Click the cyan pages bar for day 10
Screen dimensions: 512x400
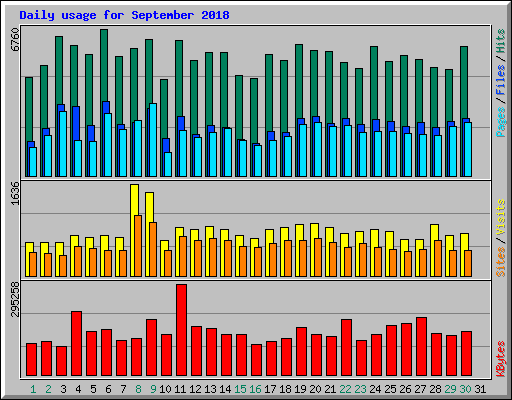point(168,164)
